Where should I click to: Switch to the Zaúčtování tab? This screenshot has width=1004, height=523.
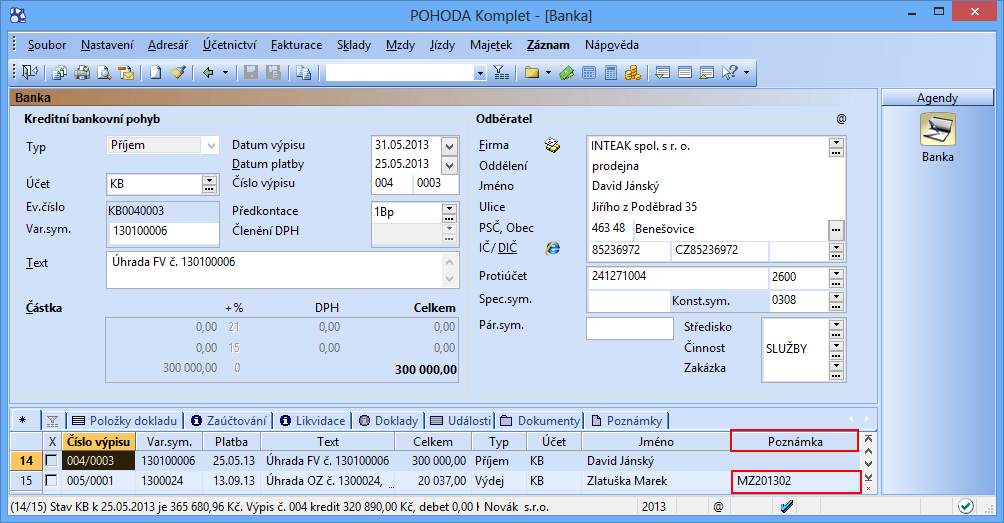click(229, 421)
